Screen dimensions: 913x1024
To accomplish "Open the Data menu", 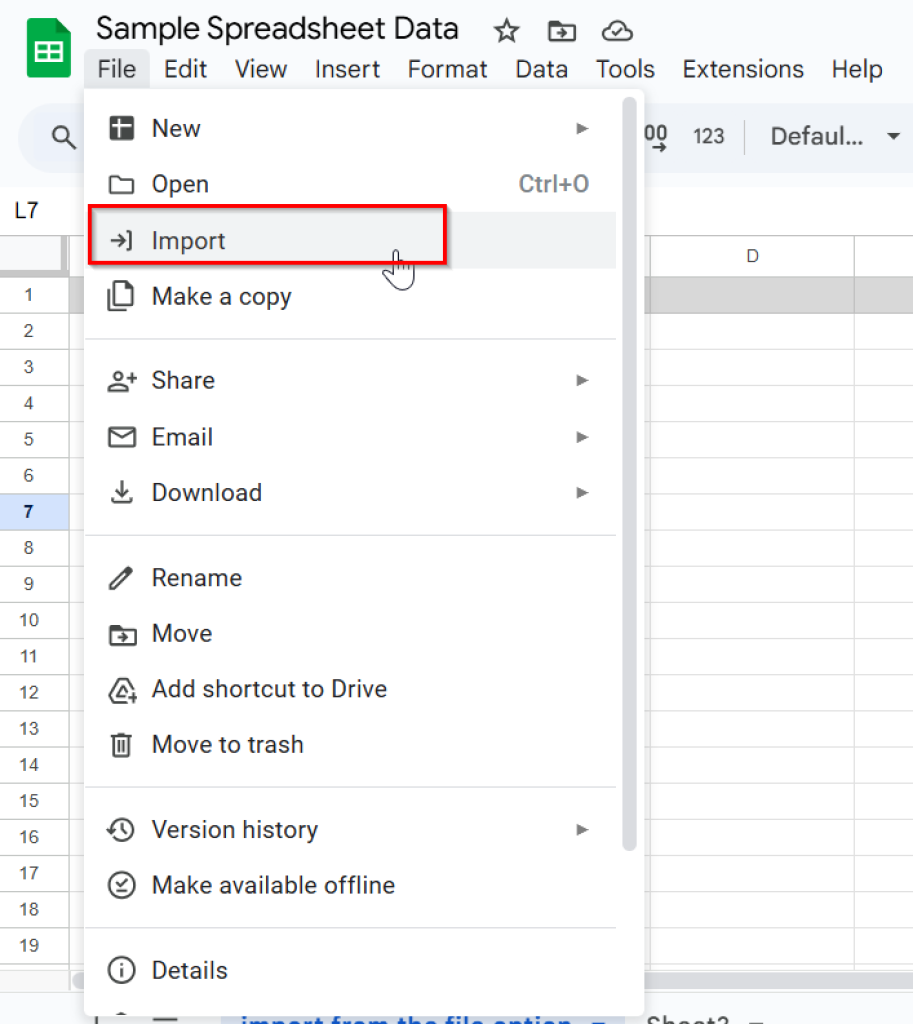I will [541, 69].
